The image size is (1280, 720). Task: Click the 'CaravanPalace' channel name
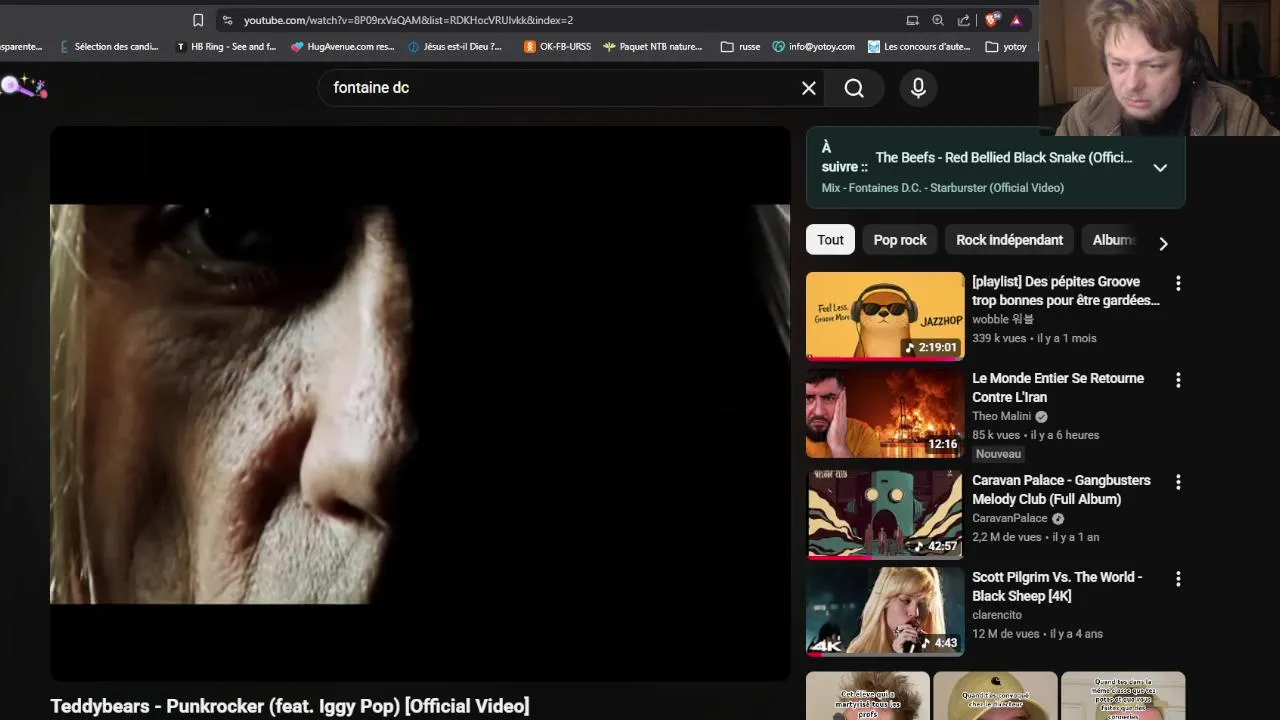coord(1009,518)
